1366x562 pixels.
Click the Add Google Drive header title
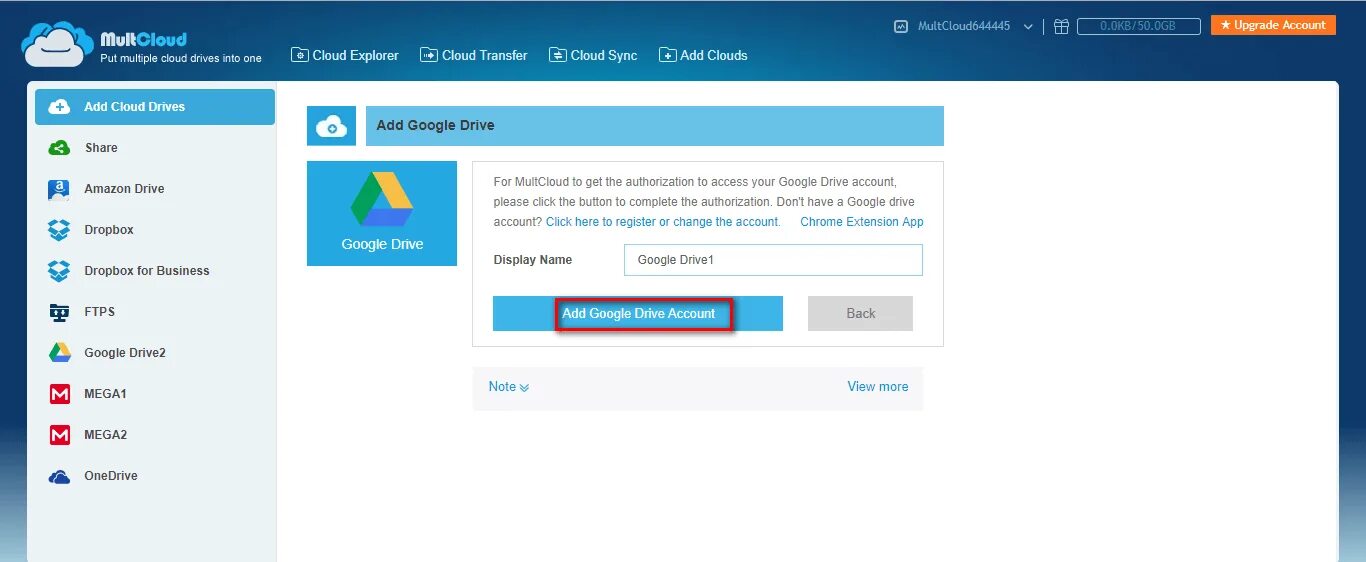[436, 126]
